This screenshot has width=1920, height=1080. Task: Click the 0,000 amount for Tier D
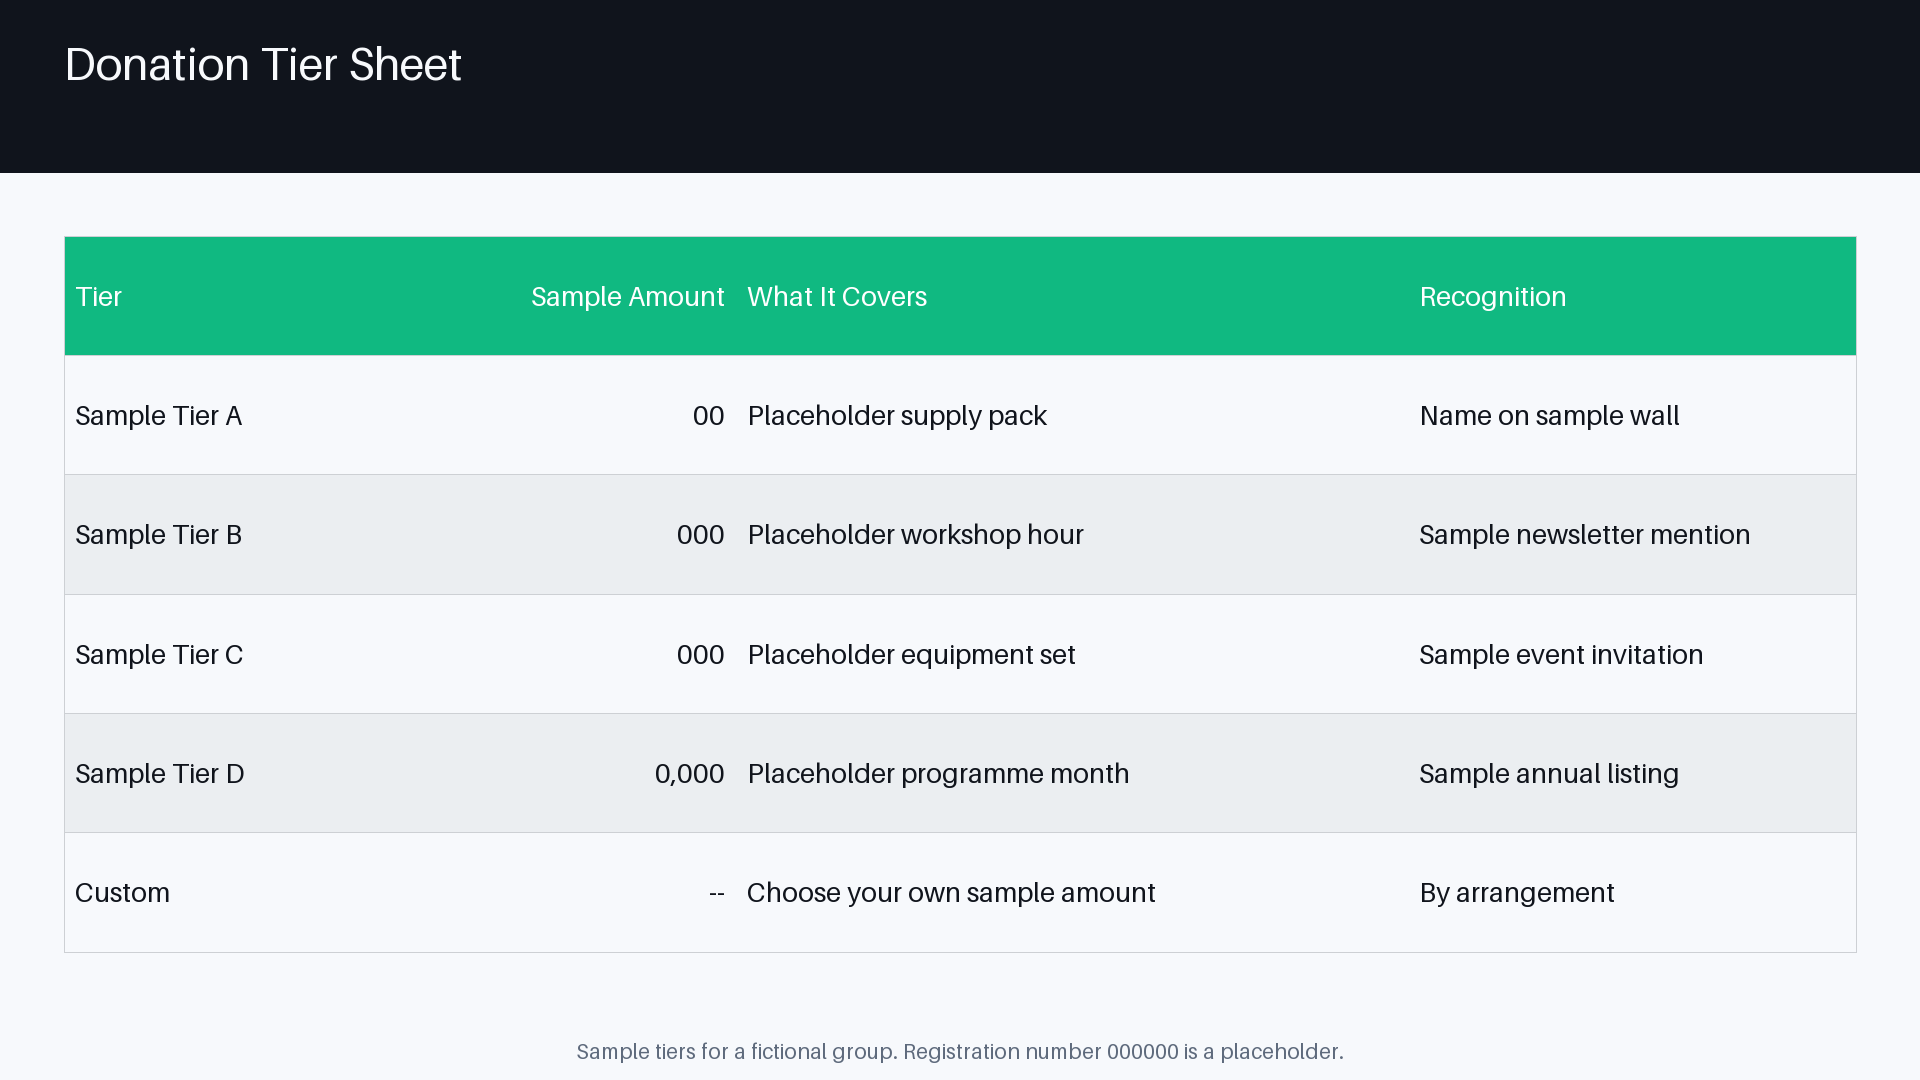(x=689, y=774)
